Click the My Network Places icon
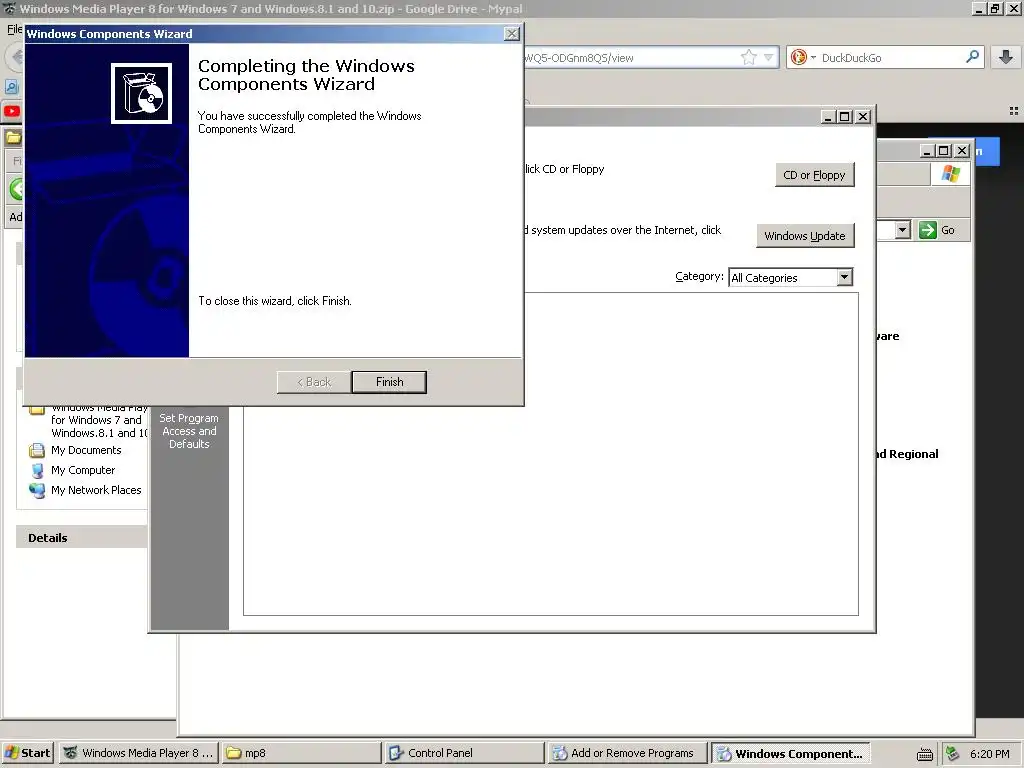 pyautogui.click(x=37, y=490)
